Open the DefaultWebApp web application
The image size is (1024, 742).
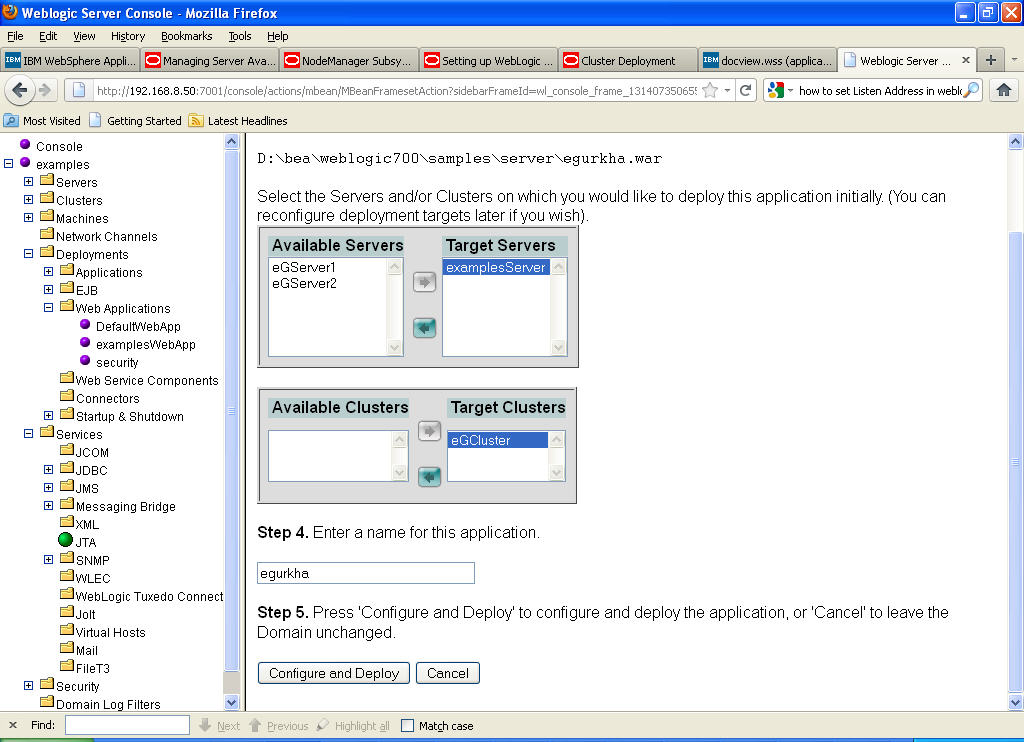(x=138, y=327)
